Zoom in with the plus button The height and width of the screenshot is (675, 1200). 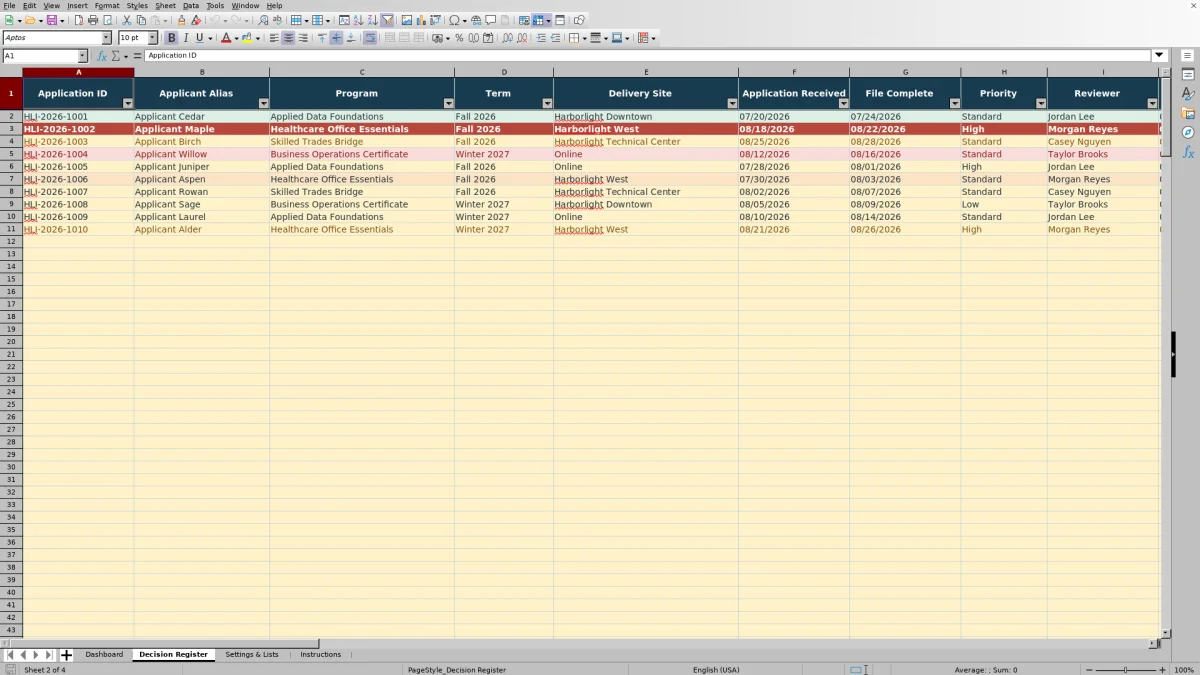click(x=1162, y=670)
